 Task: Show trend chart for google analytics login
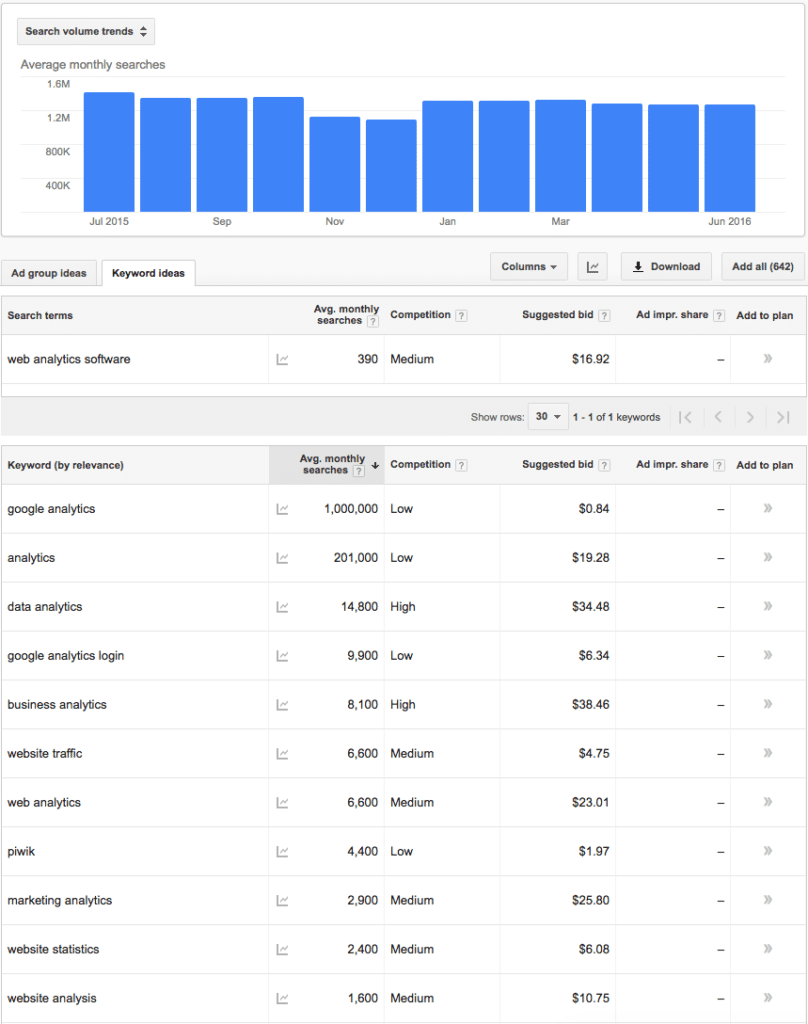pyautogui.click(x=282, y=656)
